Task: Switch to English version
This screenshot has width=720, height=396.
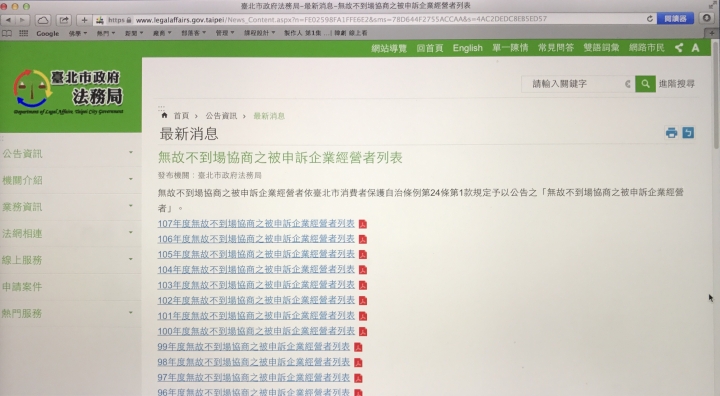Action: tap(467, 48)
